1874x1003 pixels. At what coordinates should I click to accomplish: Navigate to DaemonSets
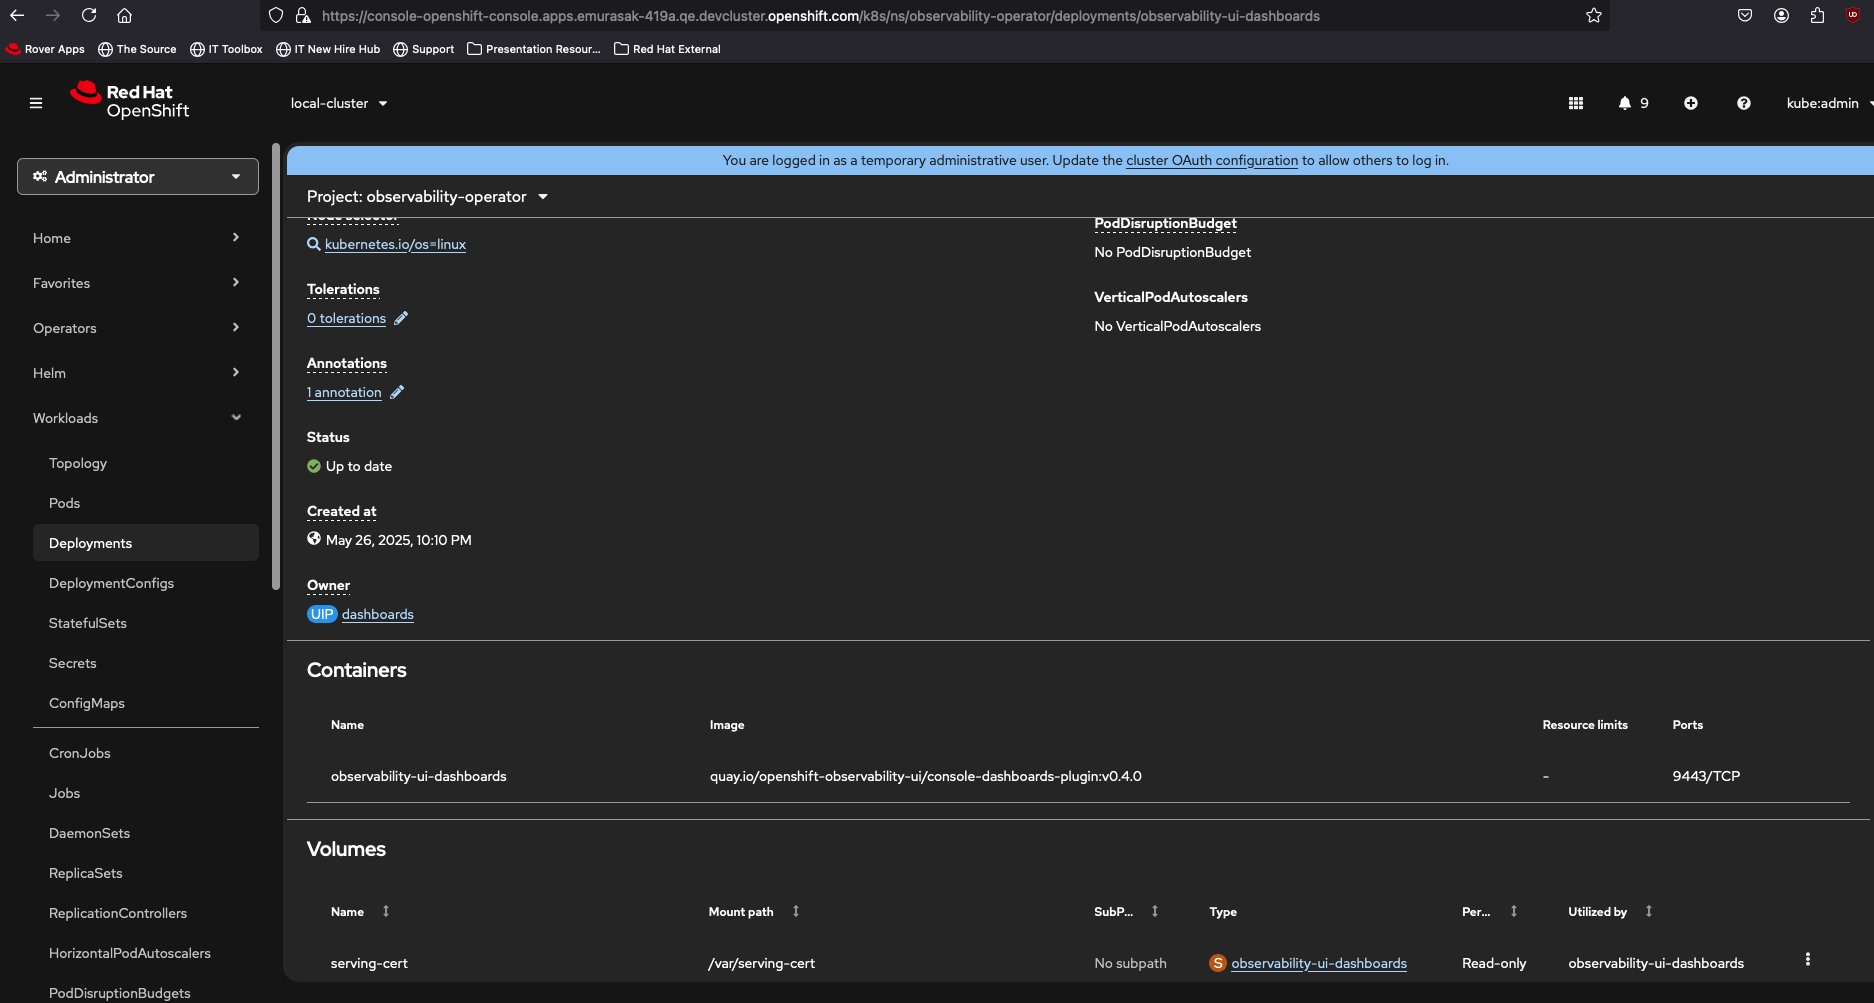coord(90,833)
